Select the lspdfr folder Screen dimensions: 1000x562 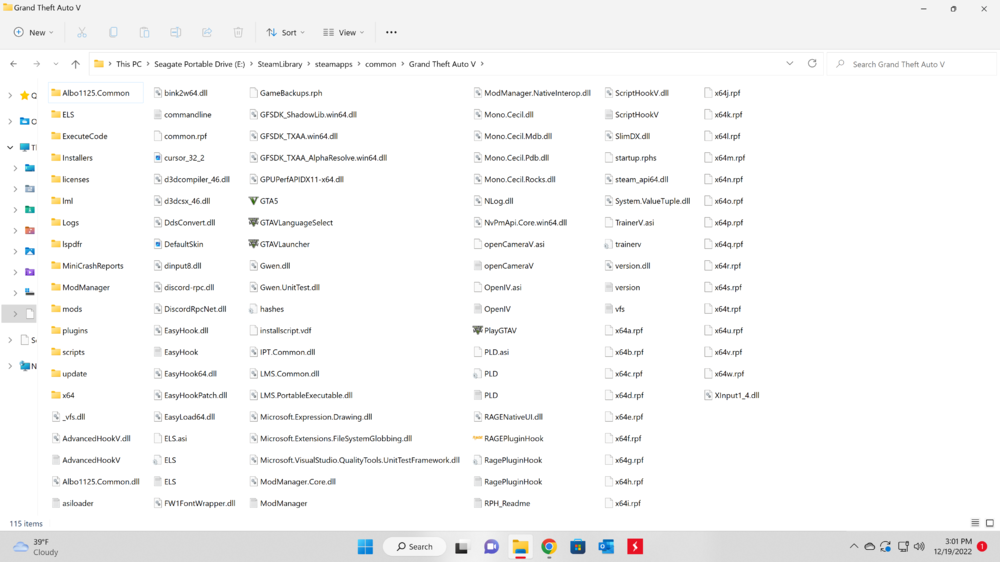coord(66,244)
